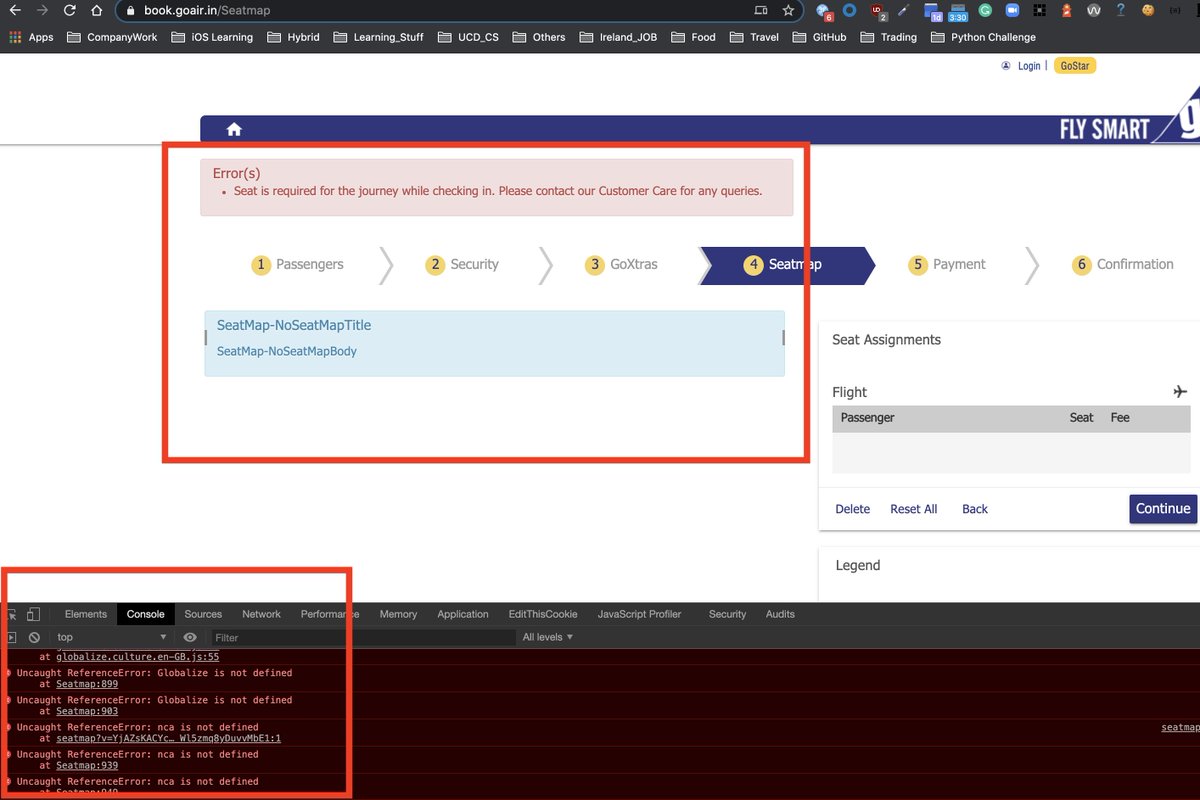Open Live Expressions with the eye icon

point(190,637)
